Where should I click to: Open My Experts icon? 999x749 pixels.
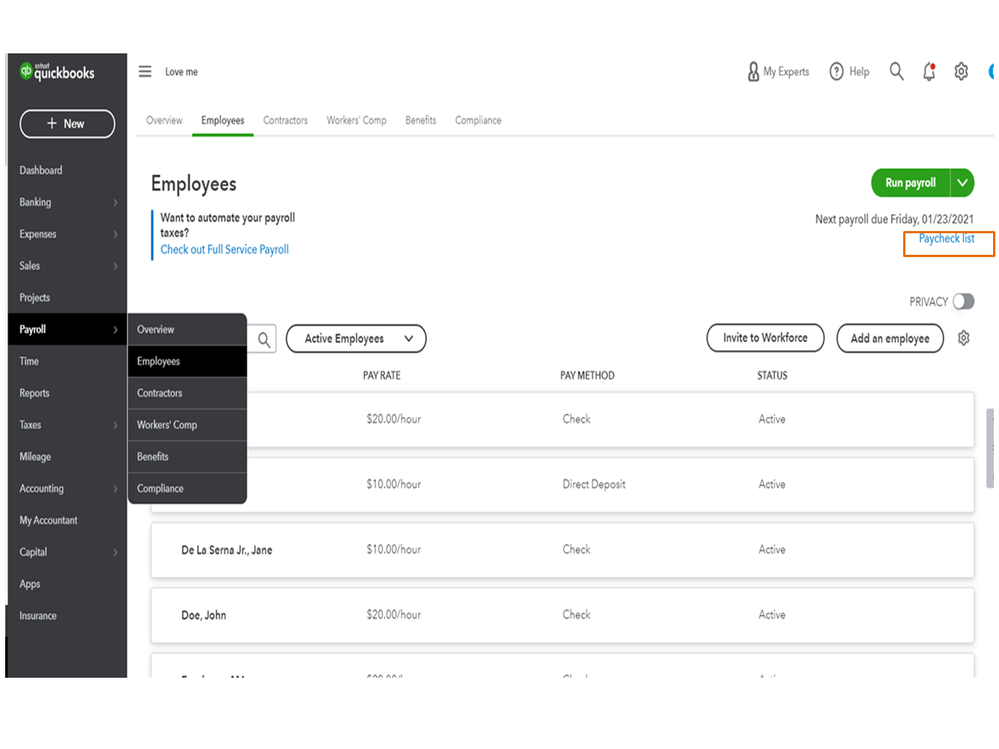(753, 72)
